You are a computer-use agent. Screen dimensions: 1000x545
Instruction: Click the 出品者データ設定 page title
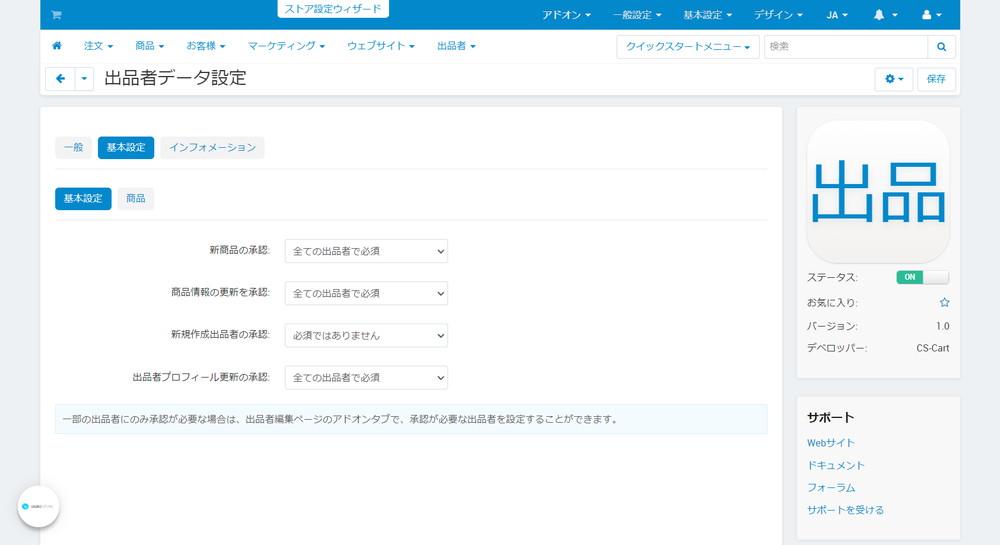pos(175,78)
